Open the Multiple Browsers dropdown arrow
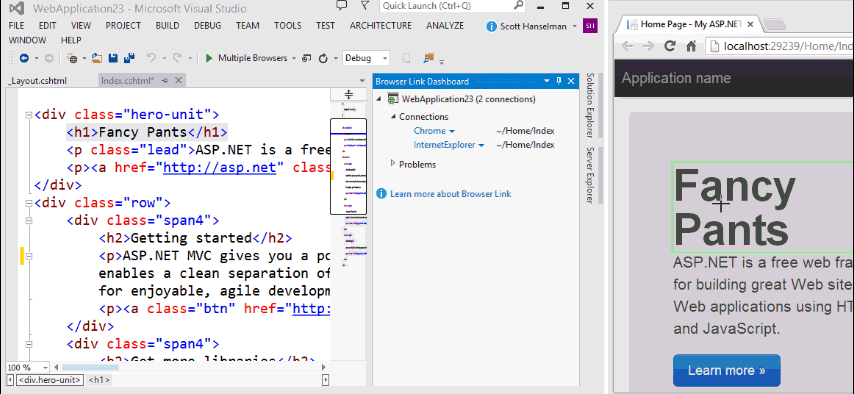 coord(294,58)
